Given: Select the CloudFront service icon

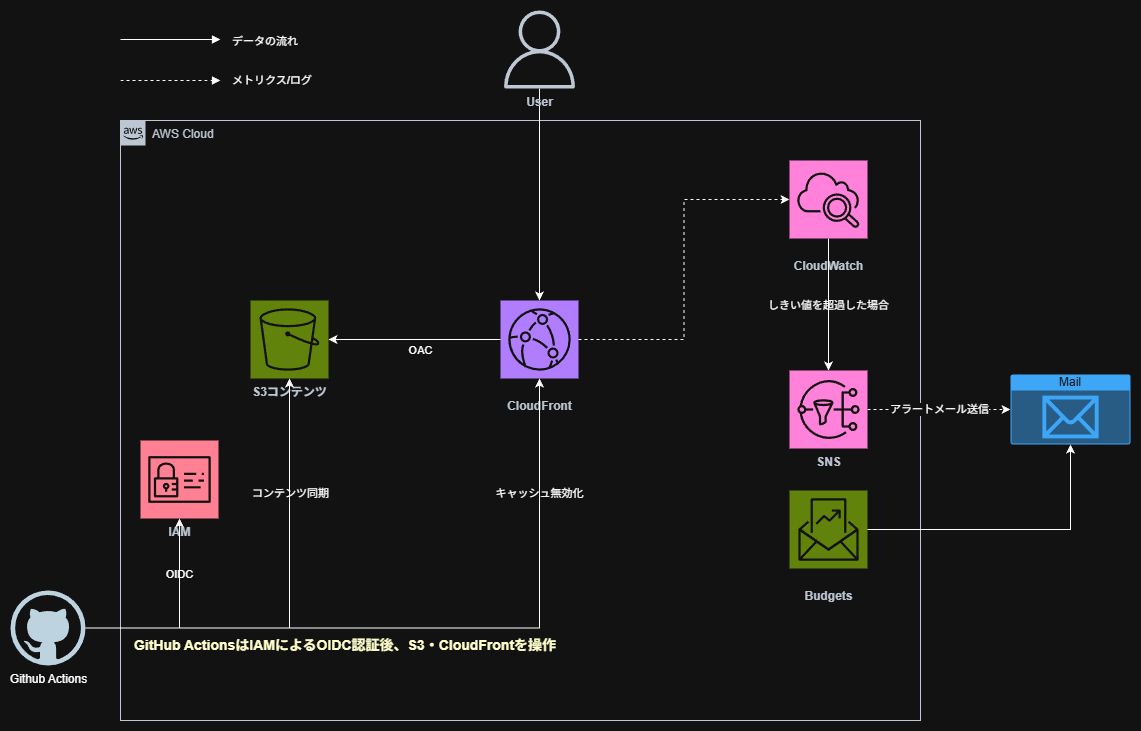Looking at the screenshot, I should tap(539, 339).
